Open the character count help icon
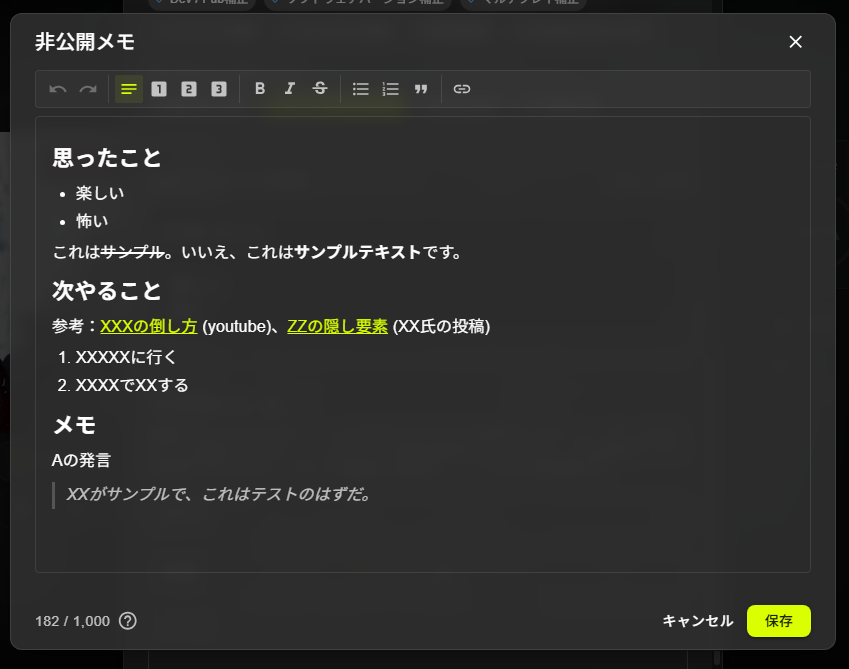 [128, 621]
